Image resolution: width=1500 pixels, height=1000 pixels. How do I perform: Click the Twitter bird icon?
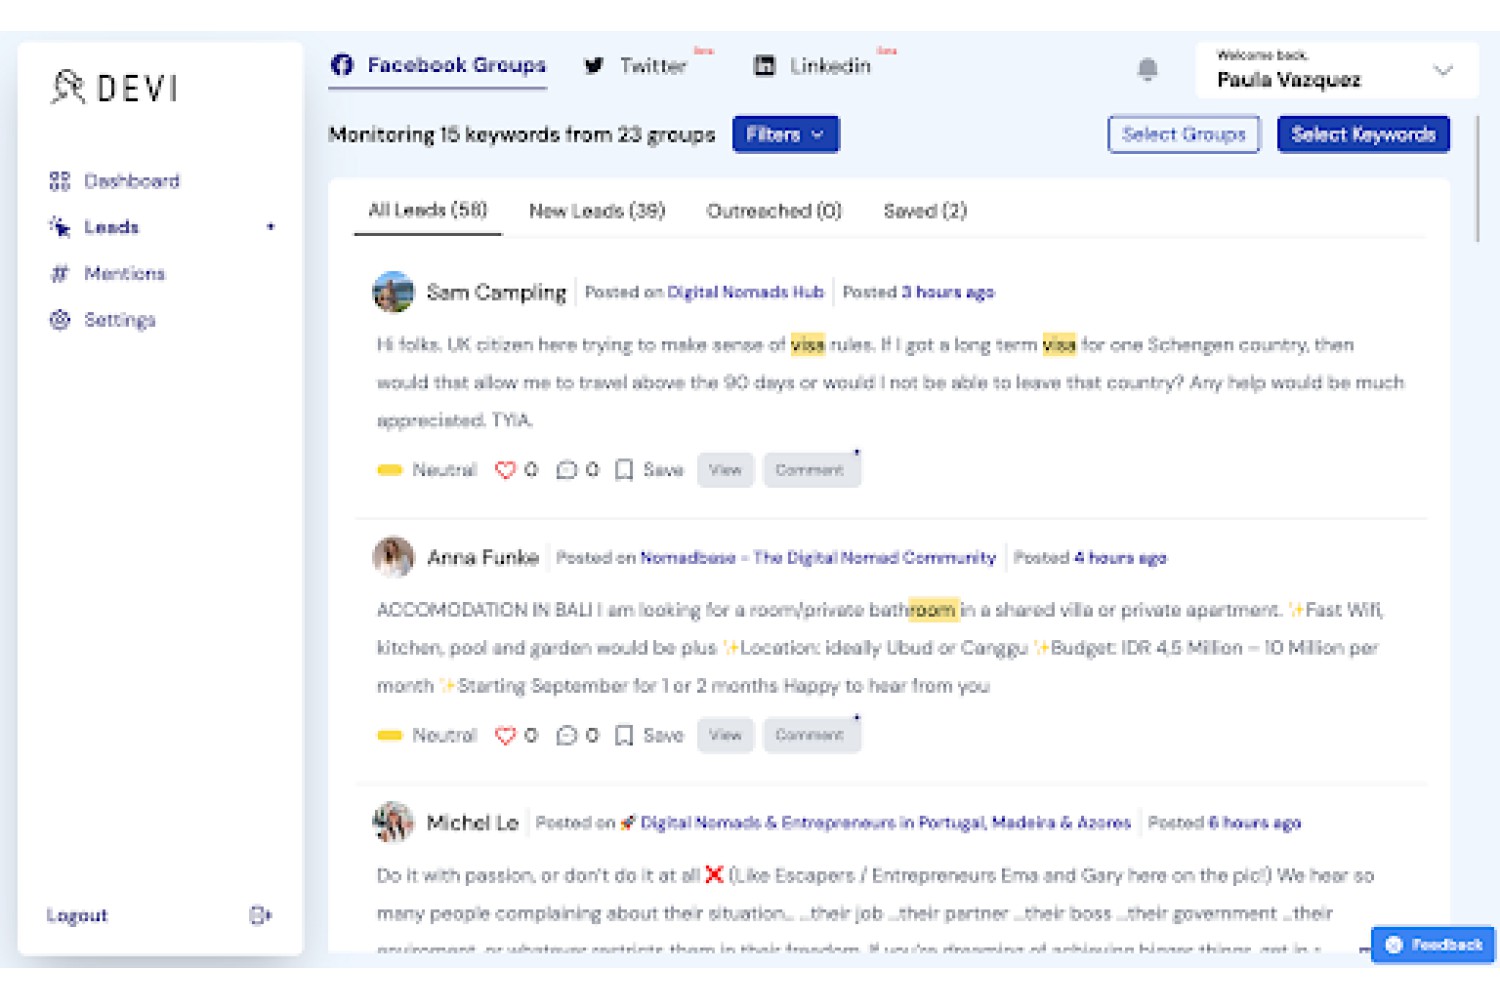tap(594, 66)
